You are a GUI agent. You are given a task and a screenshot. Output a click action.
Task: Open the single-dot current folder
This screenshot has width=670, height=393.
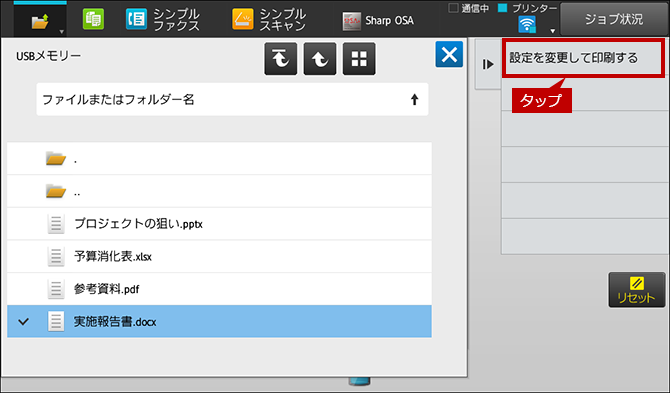(219, 159)
